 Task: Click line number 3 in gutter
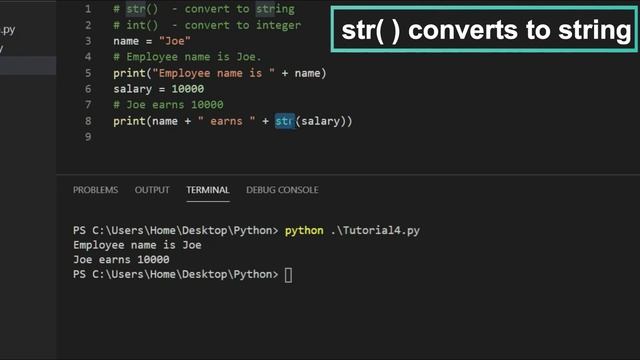88,41
